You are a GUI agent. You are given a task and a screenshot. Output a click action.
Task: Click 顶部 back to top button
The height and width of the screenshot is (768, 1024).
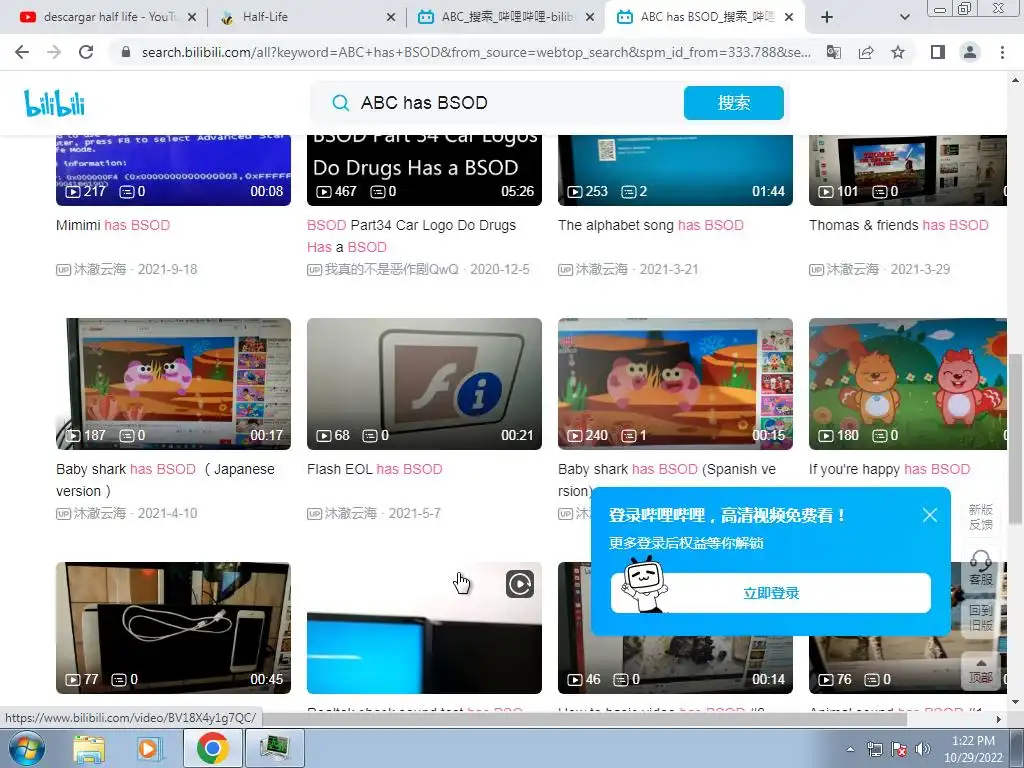pyautogui.click(x=981, y=671)
